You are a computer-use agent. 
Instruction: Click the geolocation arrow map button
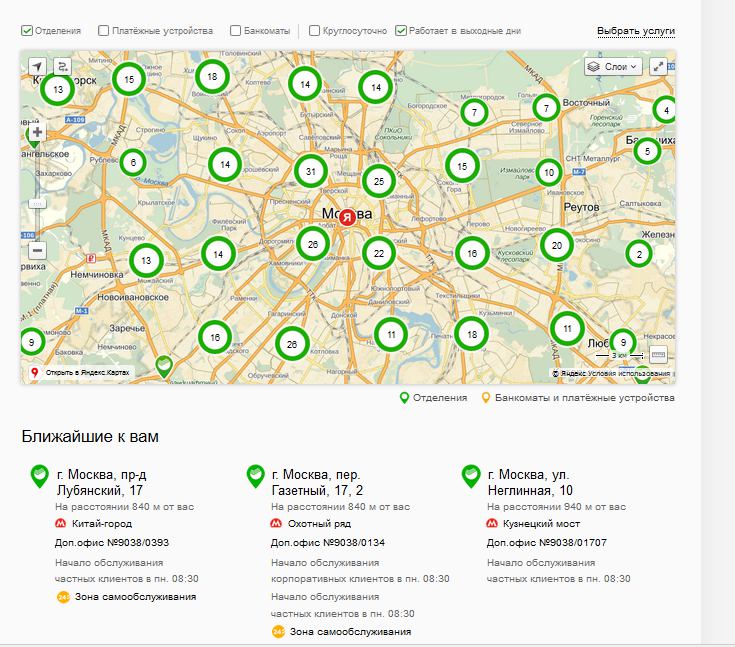coord(37,67)
